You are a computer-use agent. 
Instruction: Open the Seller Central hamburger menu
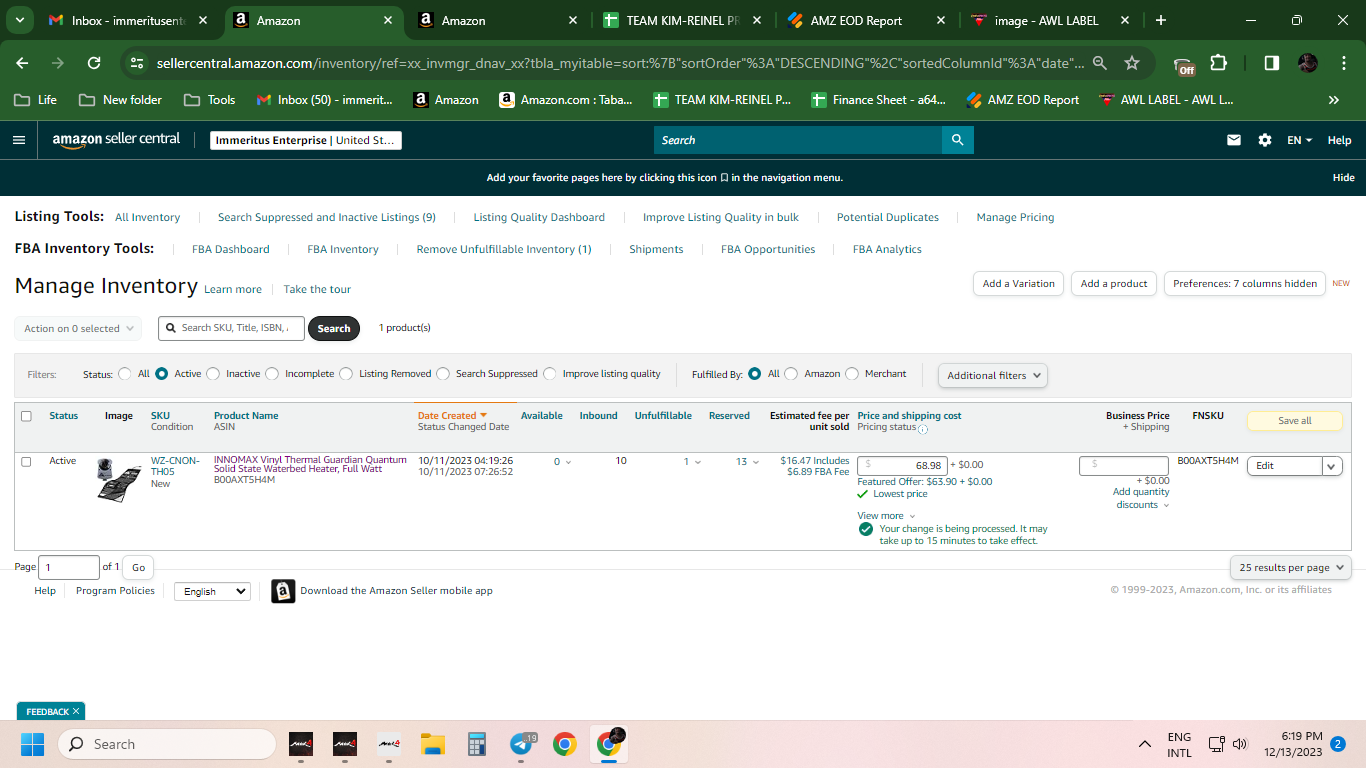pos(19,140)
